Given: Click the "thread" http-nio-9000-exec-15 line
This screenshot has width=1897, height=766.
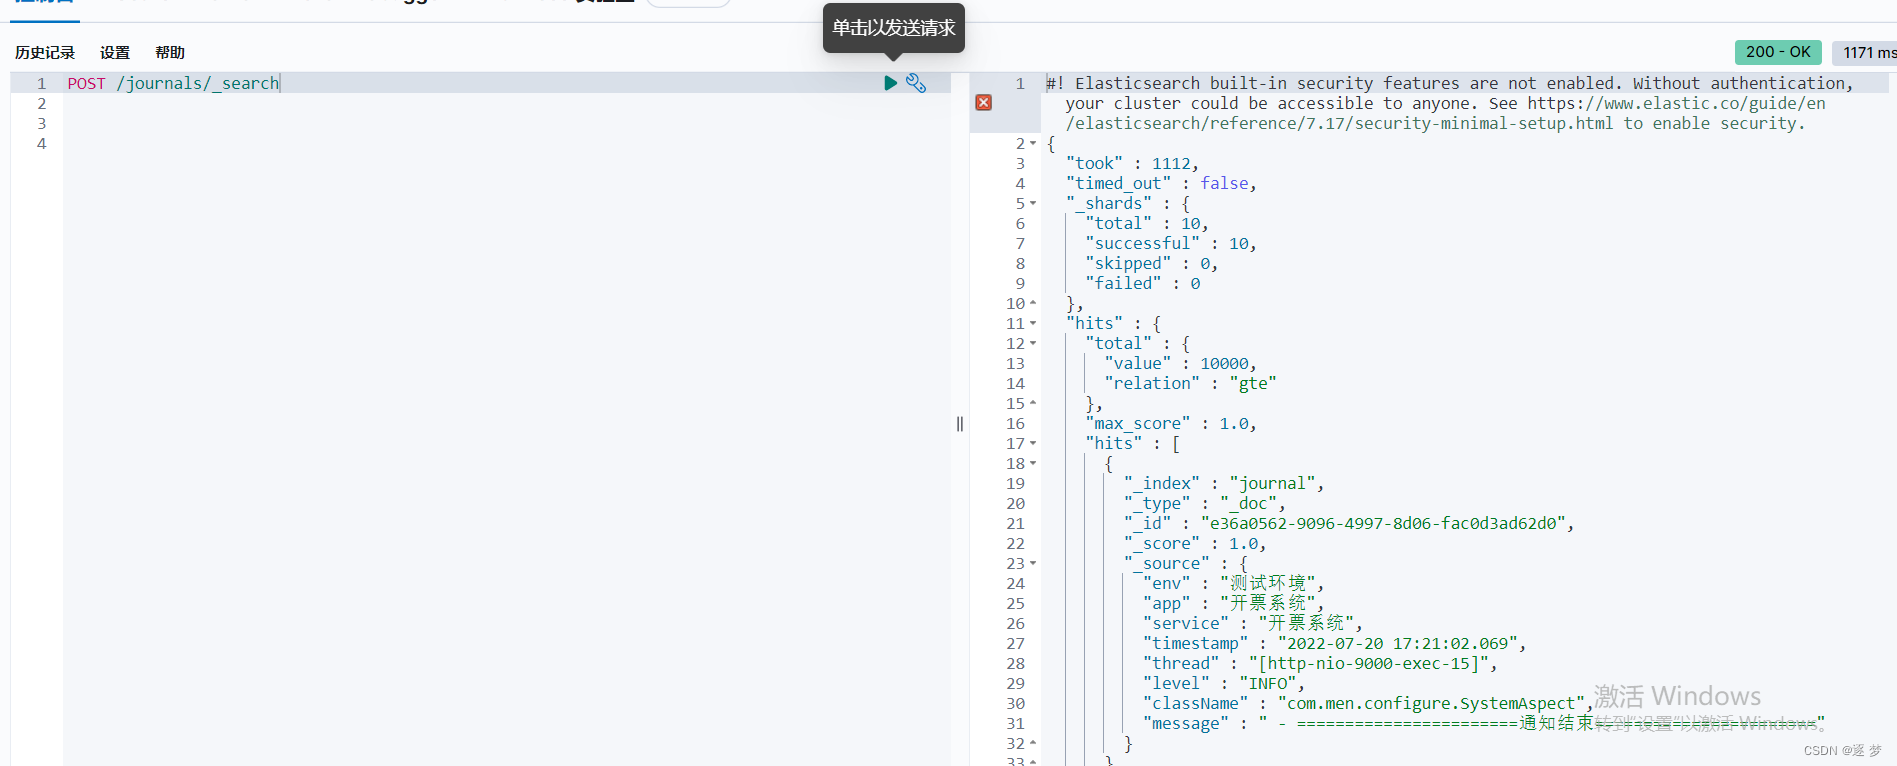Looking at the screenshot, I should coord(1320,663).
